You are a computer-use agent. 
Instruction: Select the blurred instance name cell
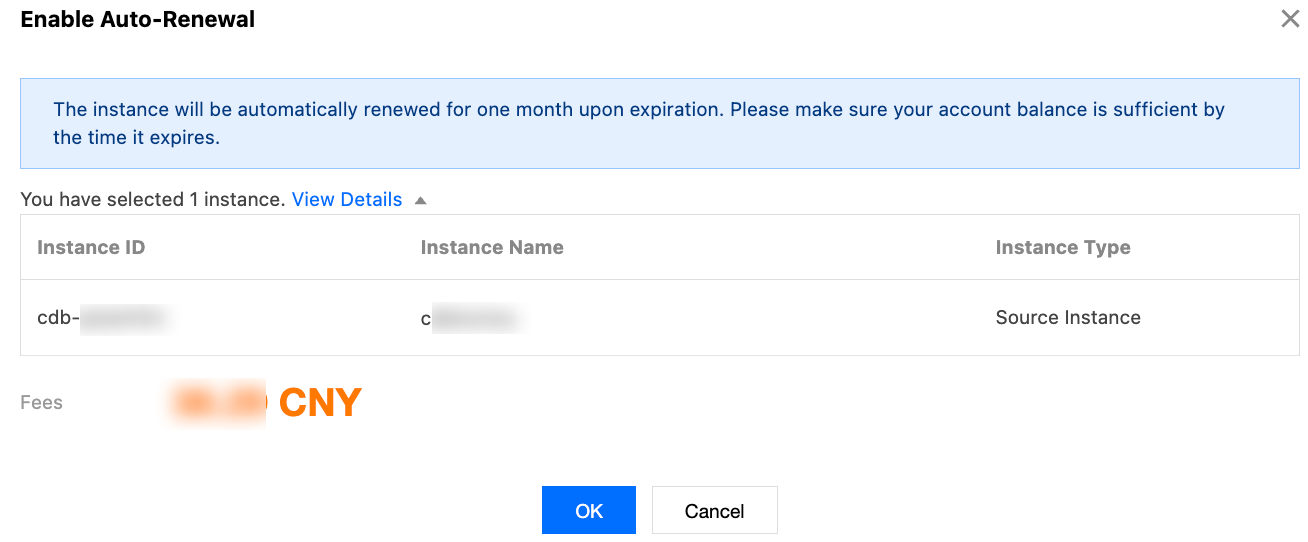(470, 318)
